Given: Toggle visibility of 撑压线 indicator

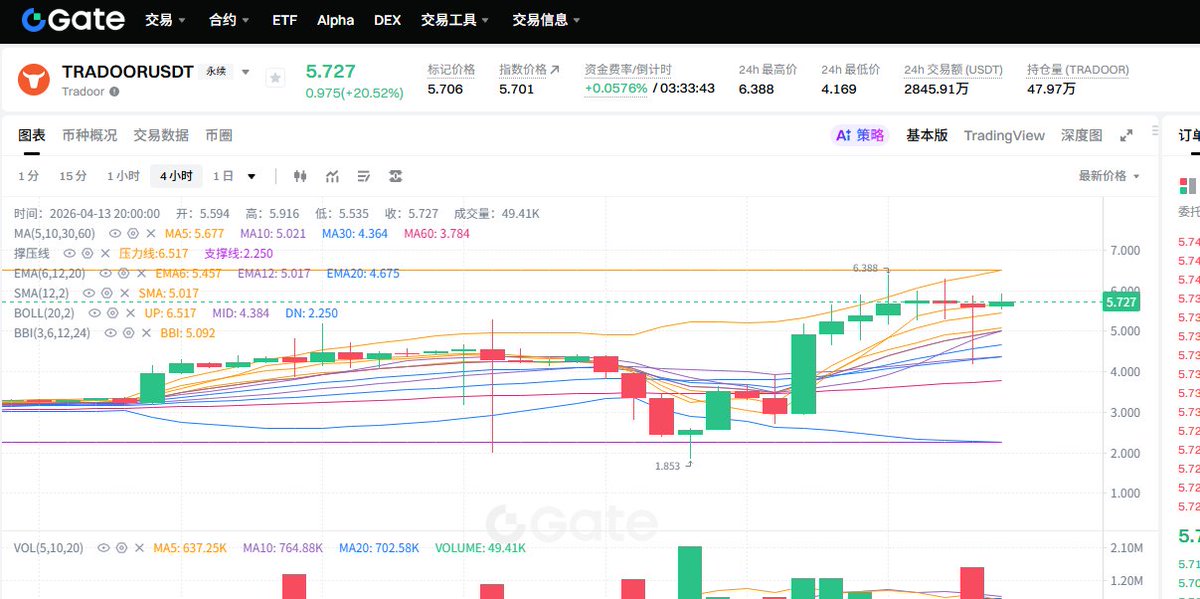Looking at the screenshot, I should coord(71,253).
